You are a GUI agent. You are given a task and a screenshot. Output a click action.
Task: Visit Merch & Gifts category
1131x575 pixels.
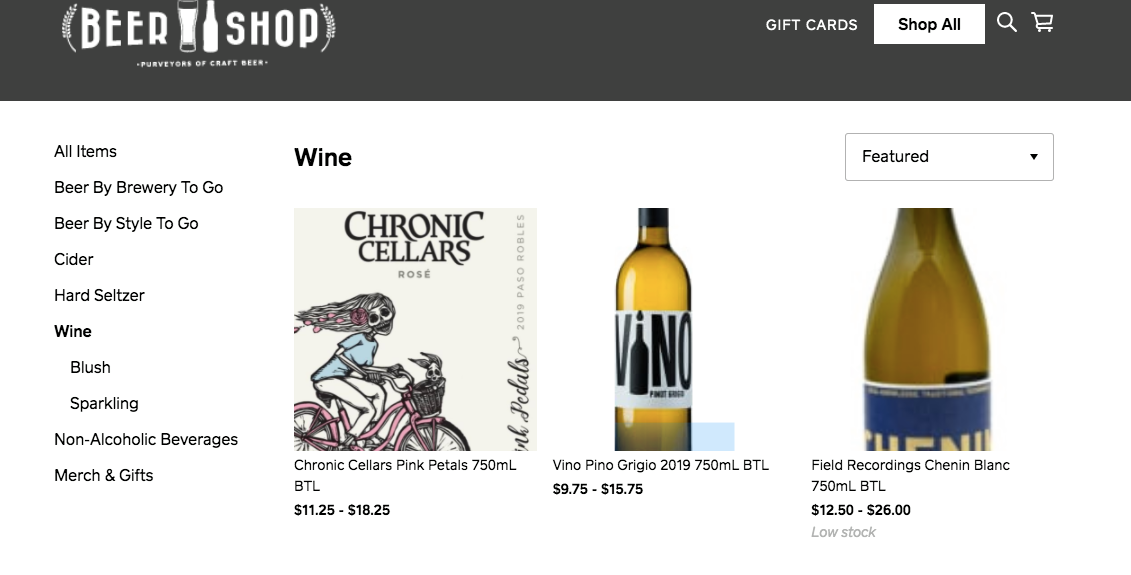(x=103, y=475)
